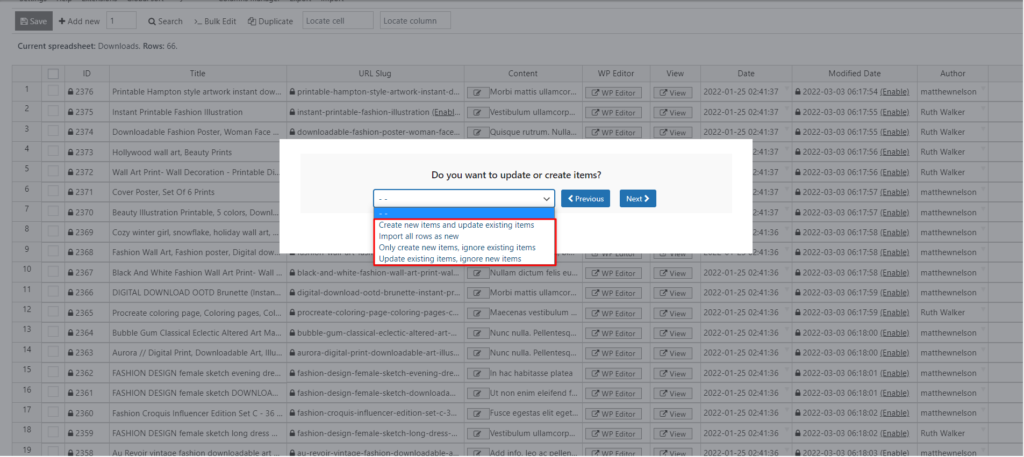
Task: Focus the Locate column field
Action: click(x=415, y=21)
